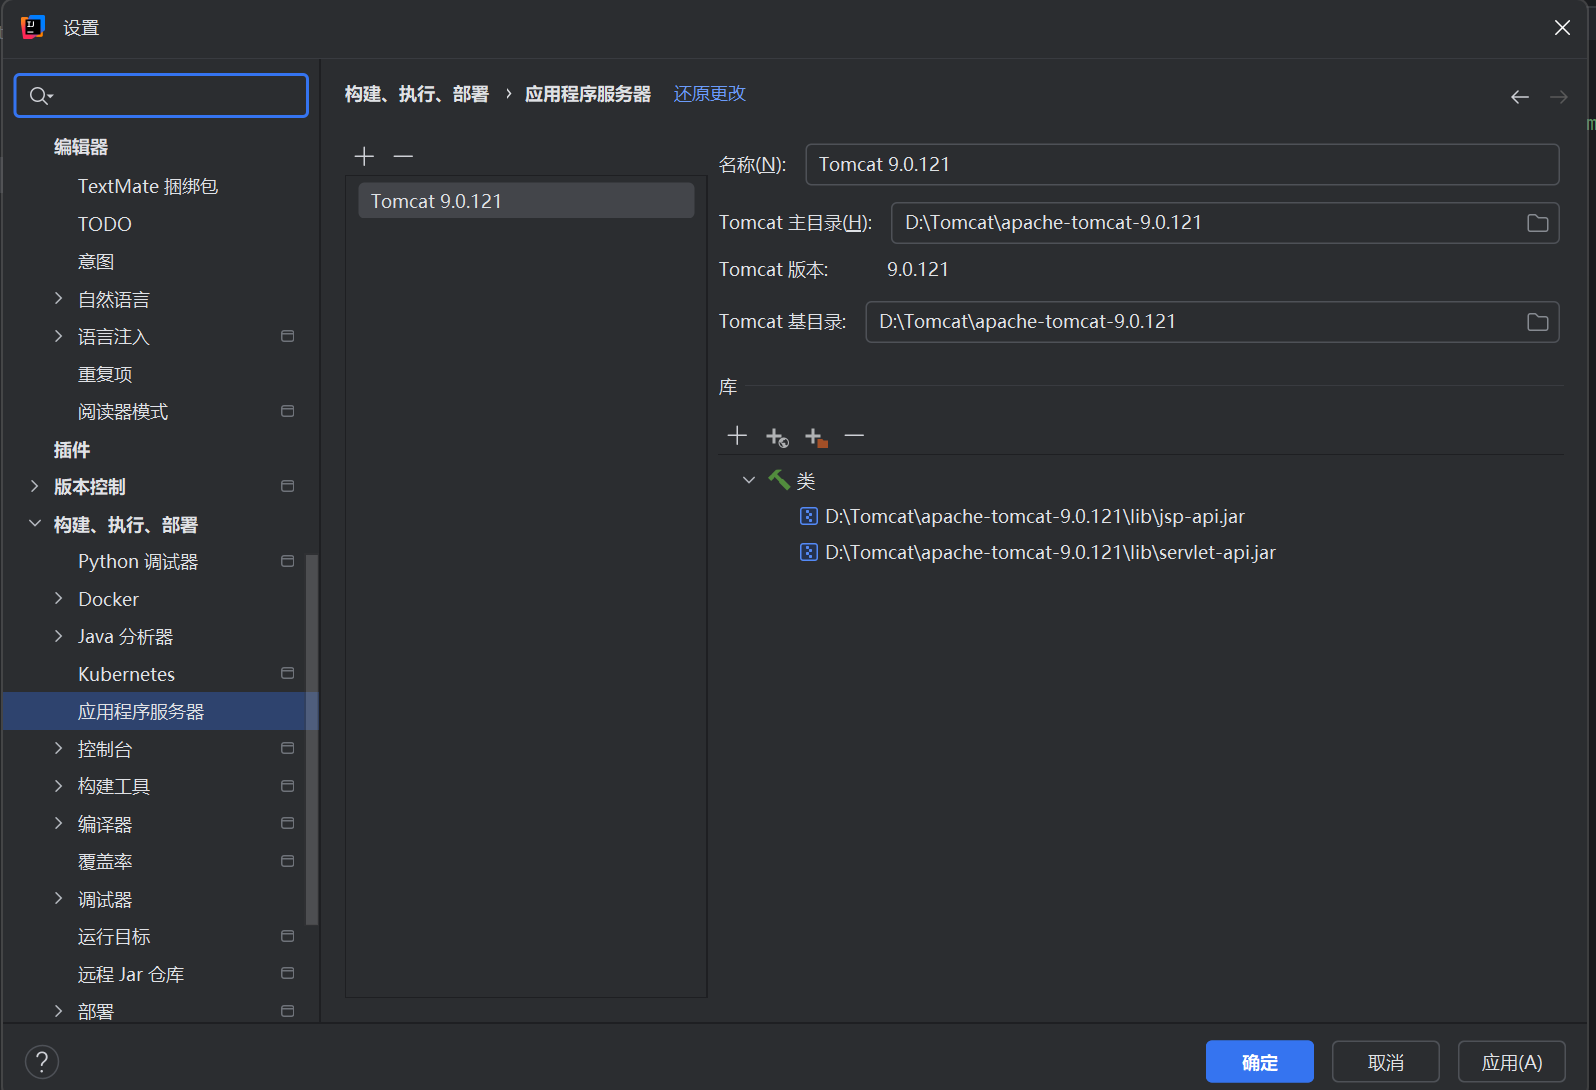Select 重复项 settings page
This screenshot has height=1090, width=1596.
click(105, 374)
